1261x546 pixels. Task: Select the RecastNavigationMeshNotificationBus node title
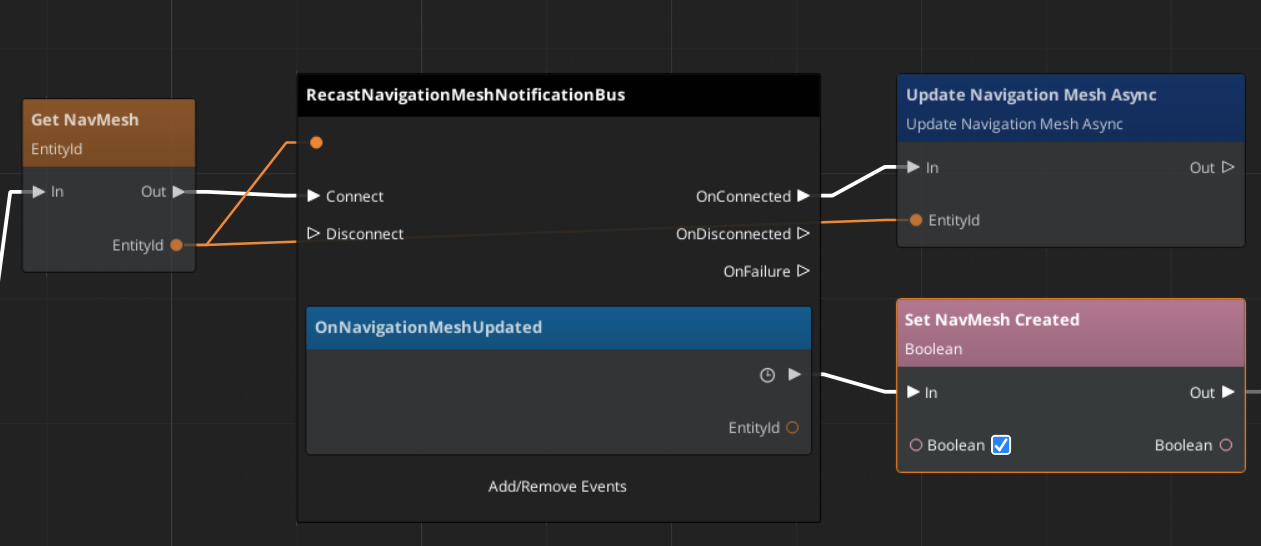click(465, 95)
